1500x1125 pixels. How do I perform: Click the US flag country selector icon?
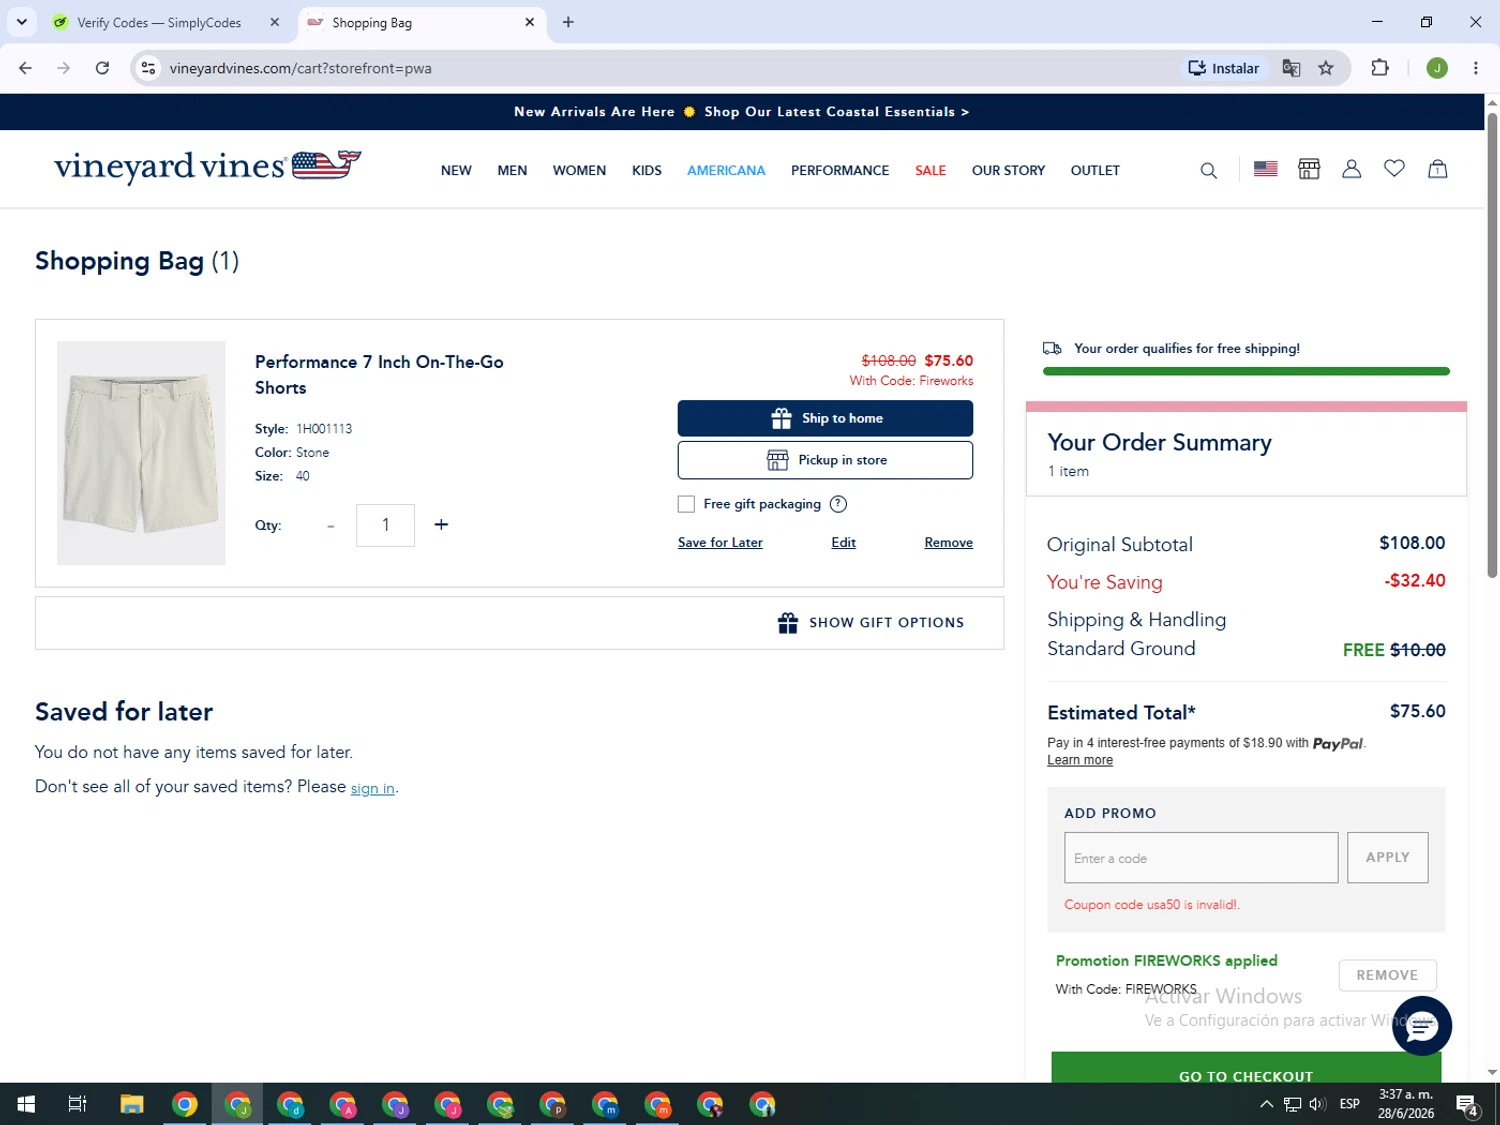point(1265,169)
